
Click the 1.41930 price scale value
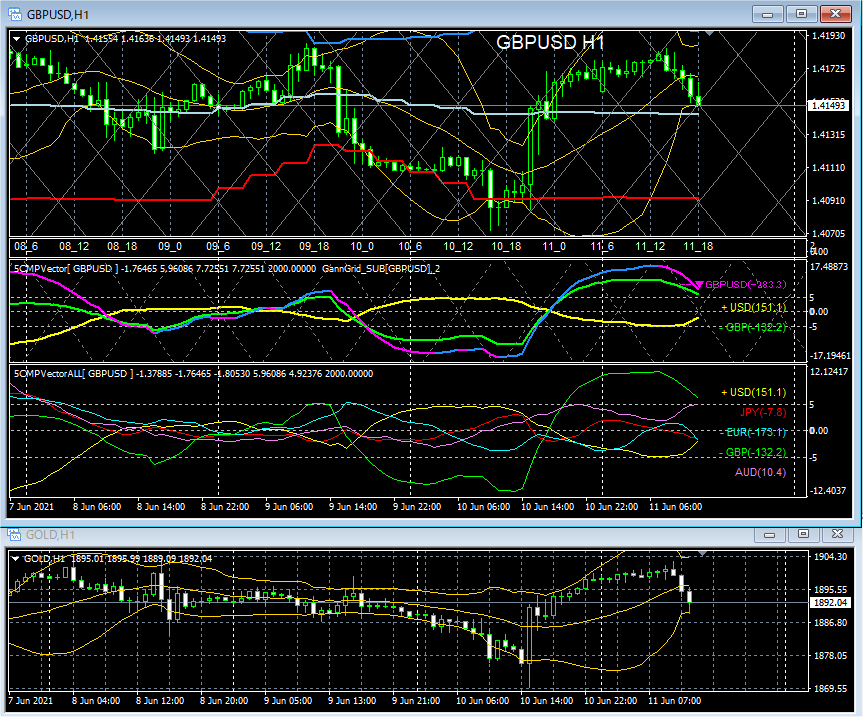point(828,36)
